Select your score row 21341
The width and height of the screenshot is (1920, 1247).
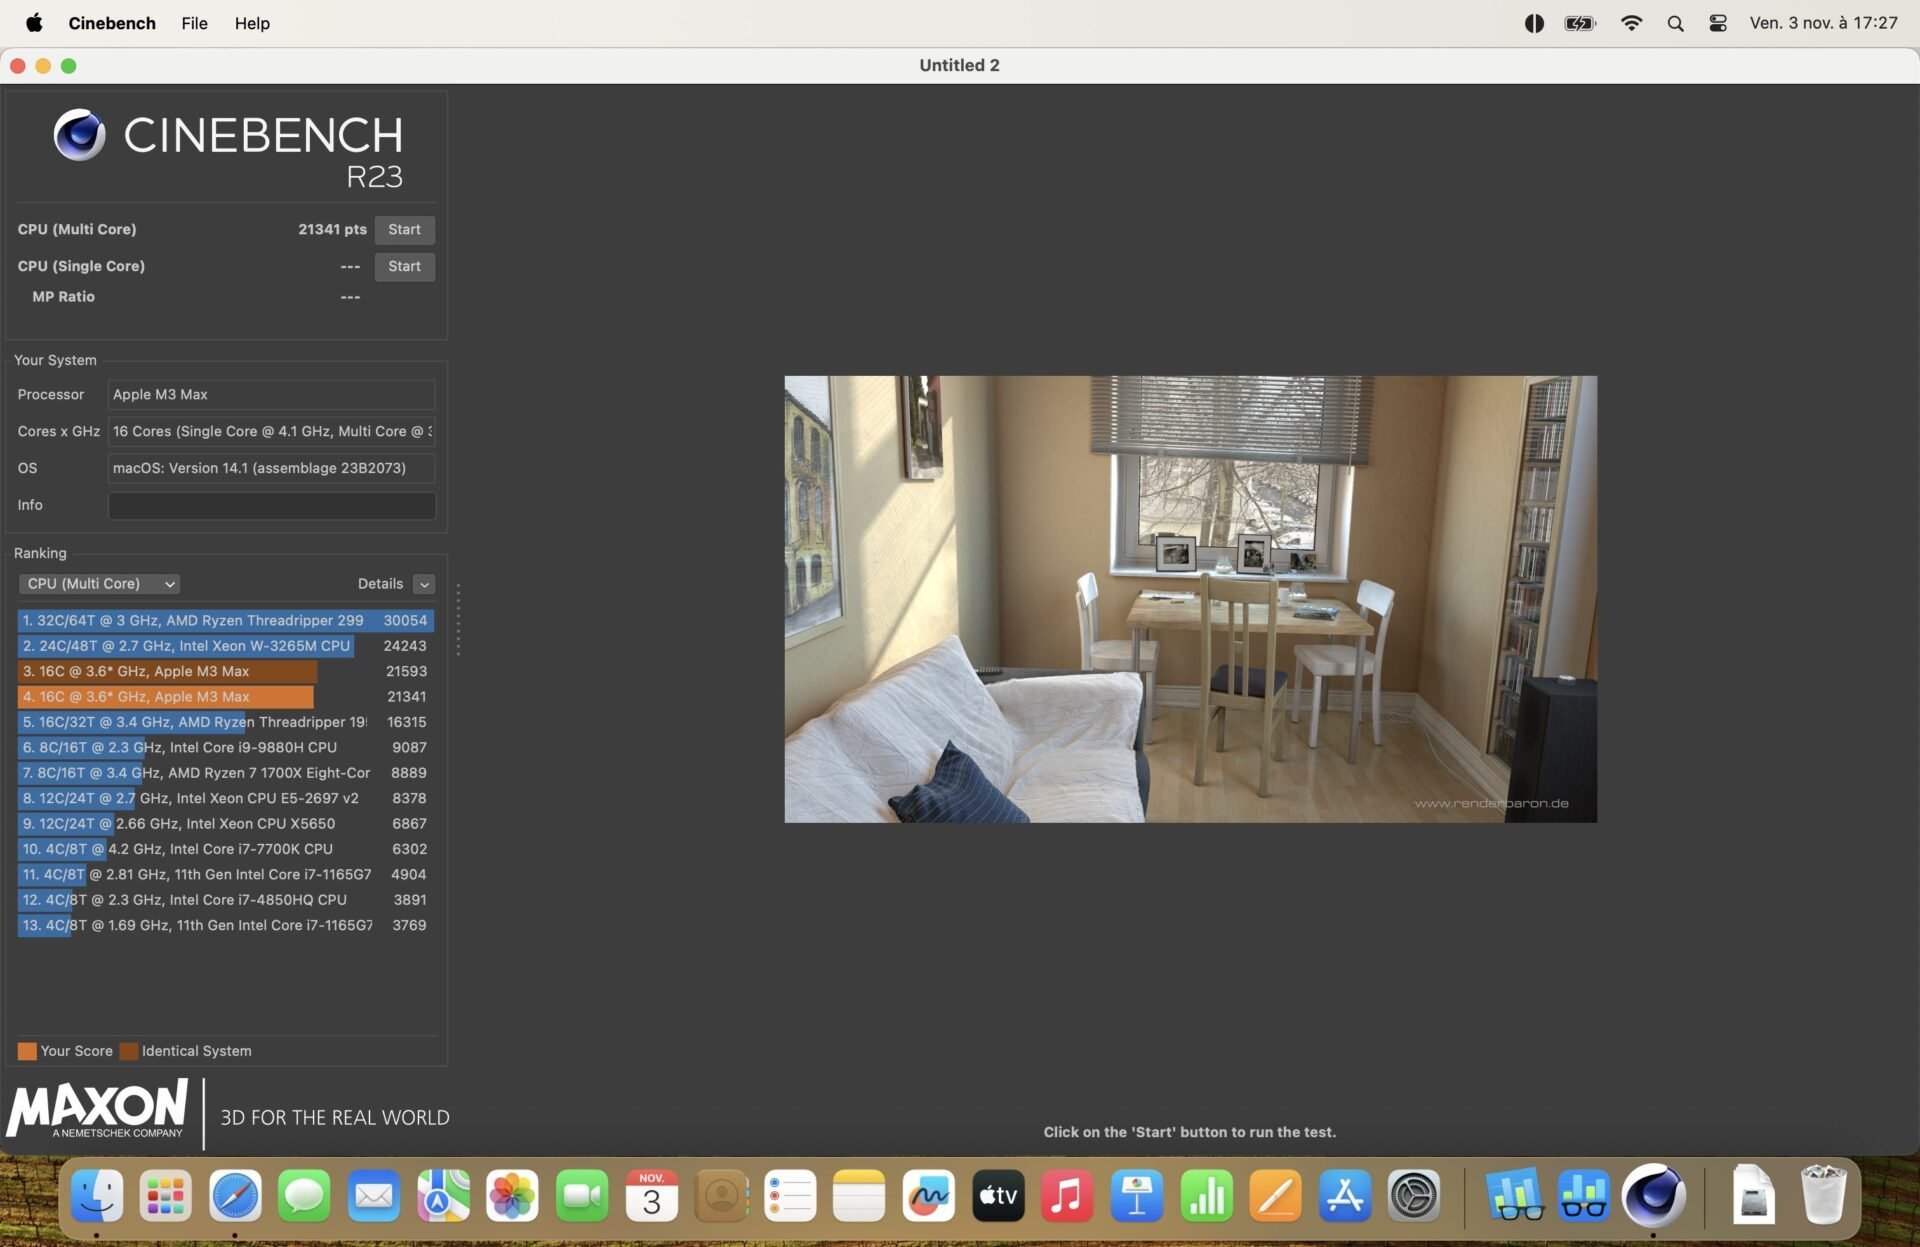coord(225,697)
